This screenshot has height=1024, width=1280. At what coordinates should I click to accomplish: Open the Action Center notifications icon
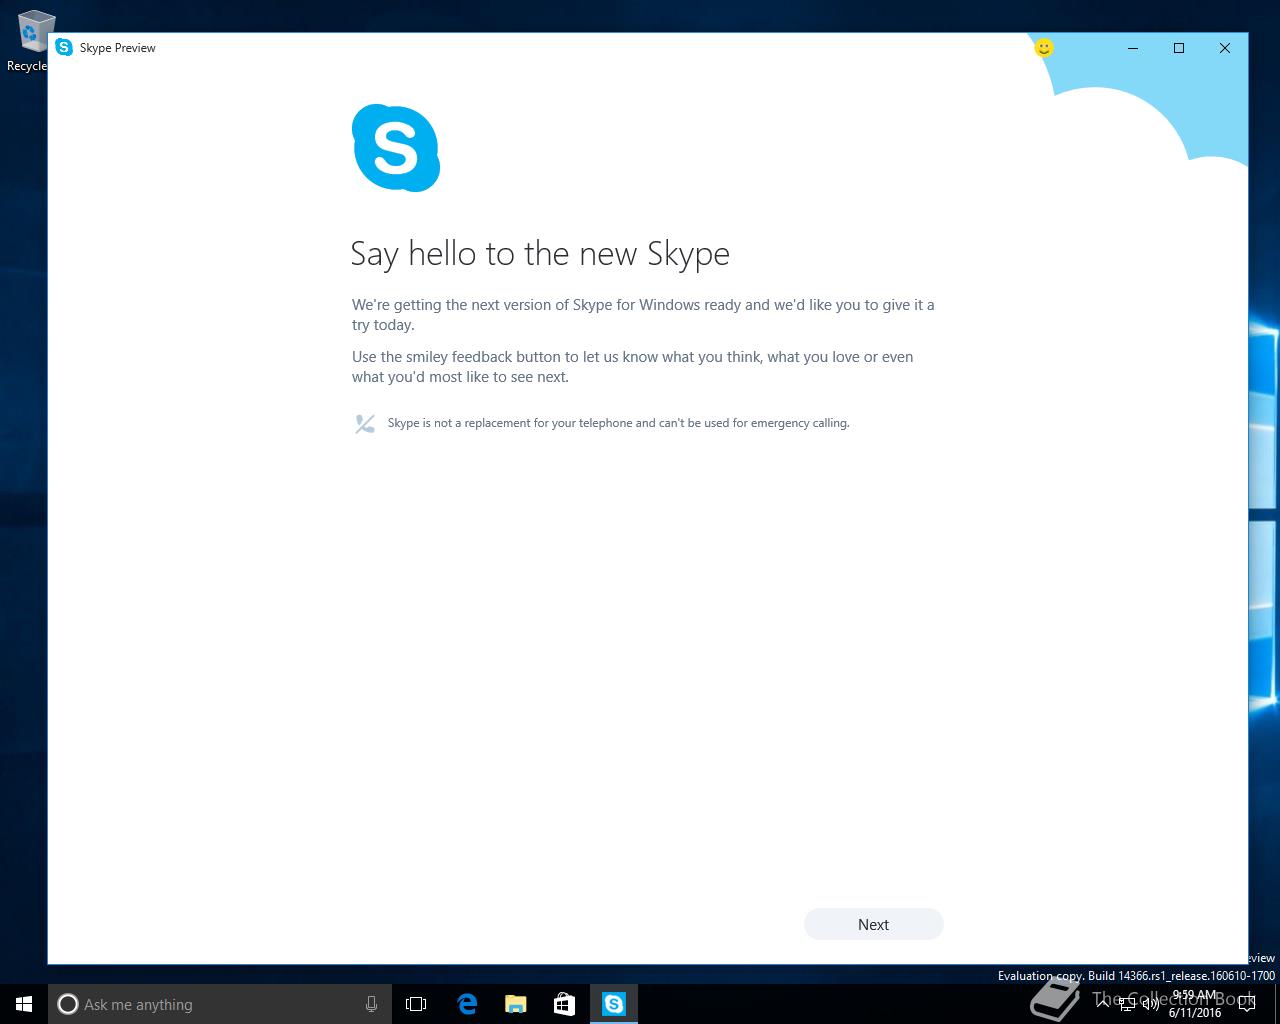tap(1246, 1004)
